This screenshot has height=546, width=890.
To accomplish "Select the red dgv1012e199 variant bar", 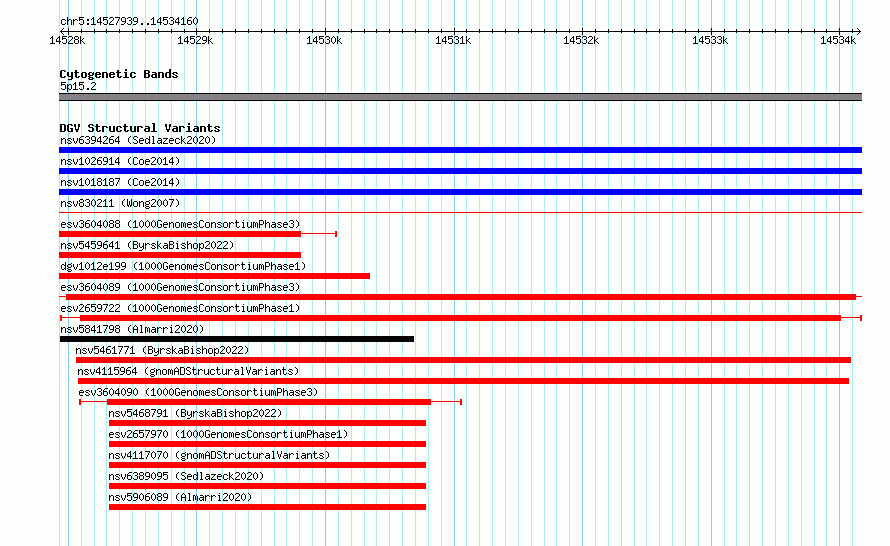I will pos(215,276).
